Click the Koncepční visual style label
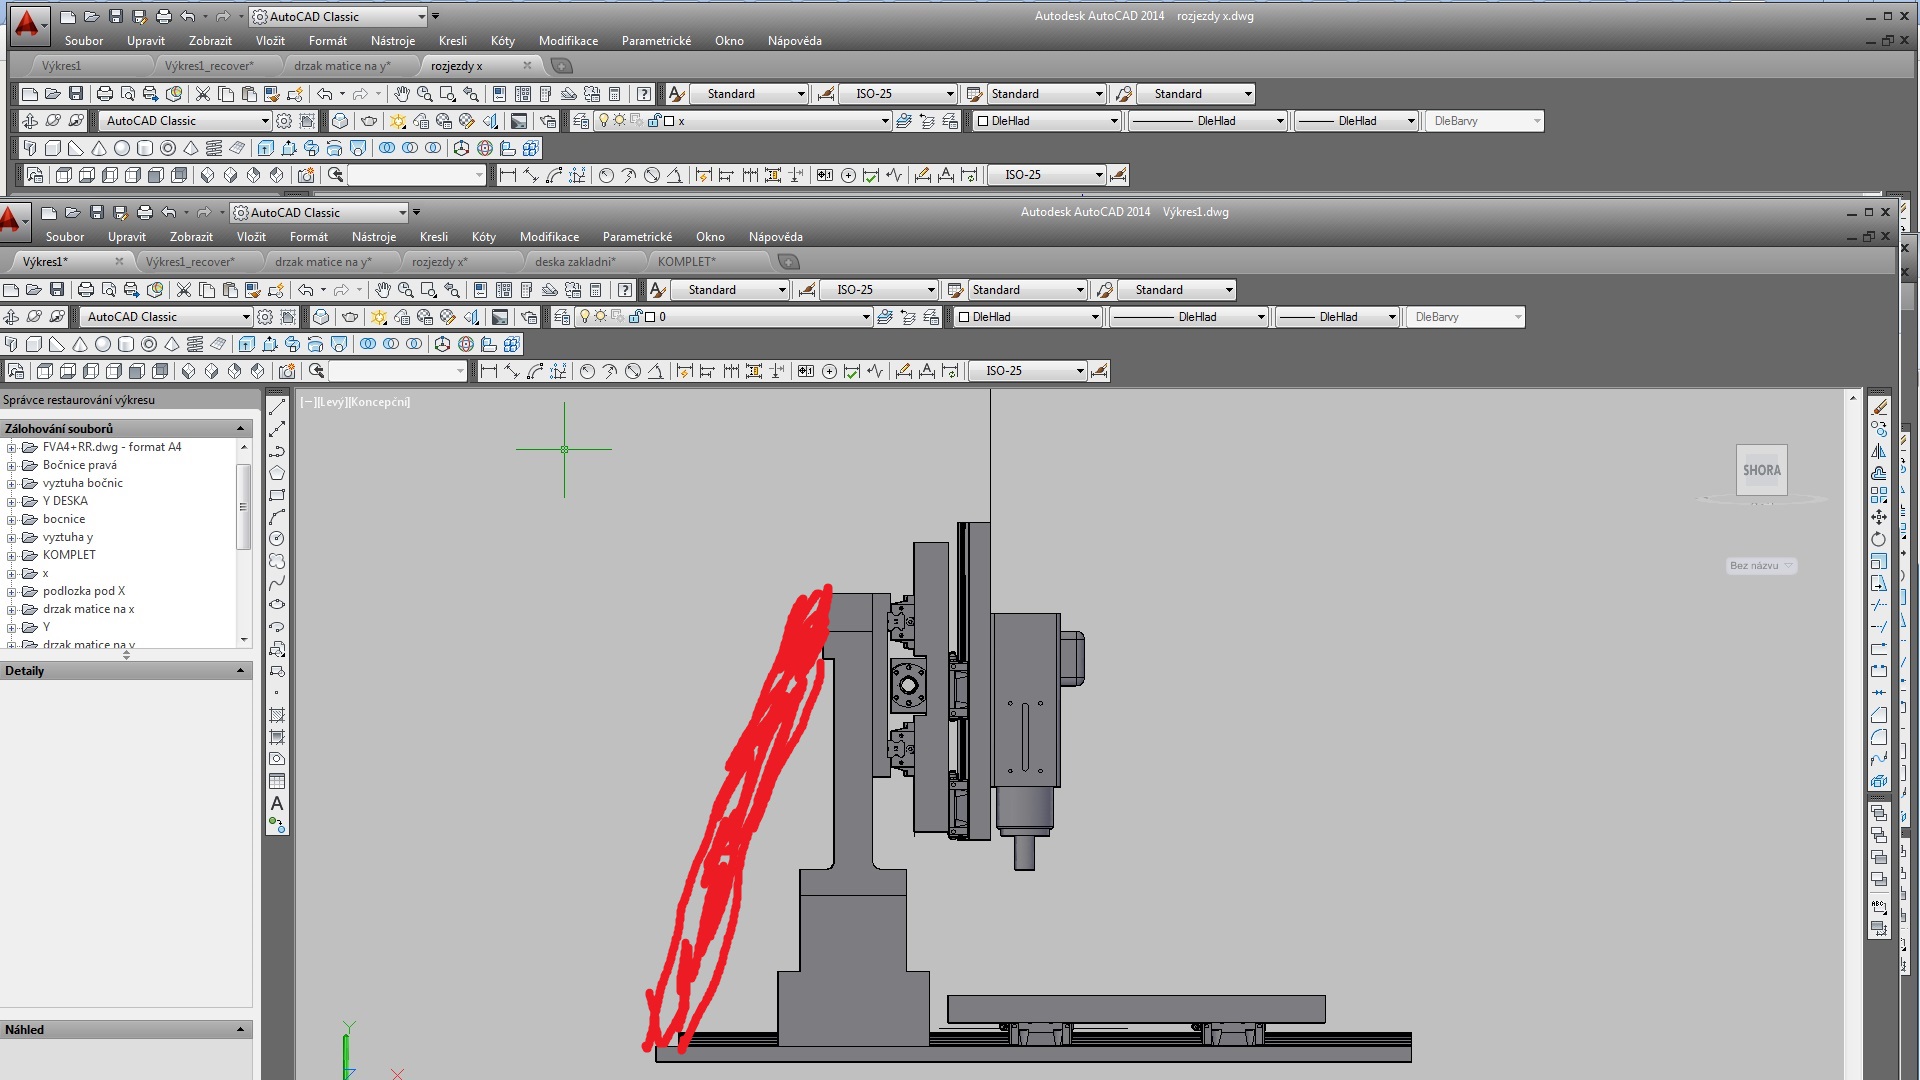1920x1080 pixels. point(379,402)
